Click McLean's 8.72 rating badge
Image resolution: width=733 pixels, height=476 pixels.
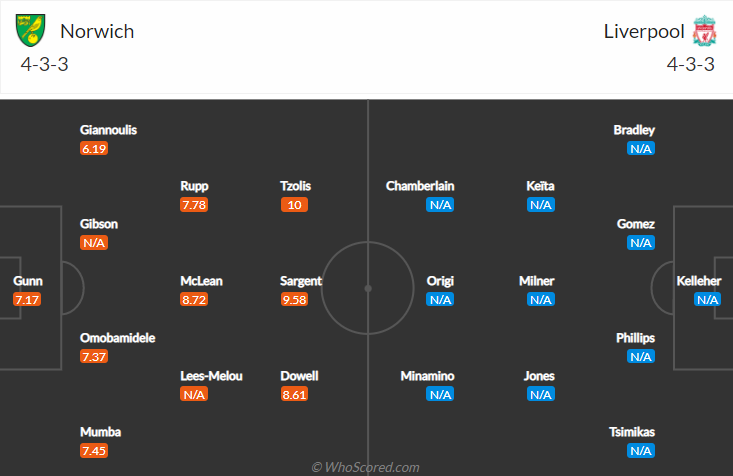click(x=194, y=299)
